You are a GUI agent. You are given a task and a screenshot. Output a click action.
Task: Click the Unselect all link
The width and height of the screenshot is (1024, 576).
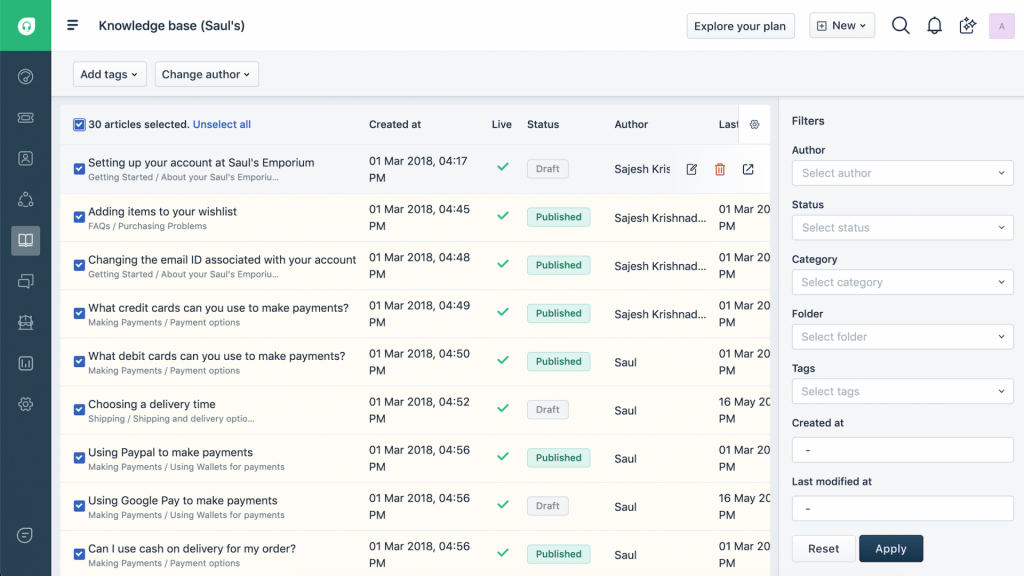[x=222, y=125]
